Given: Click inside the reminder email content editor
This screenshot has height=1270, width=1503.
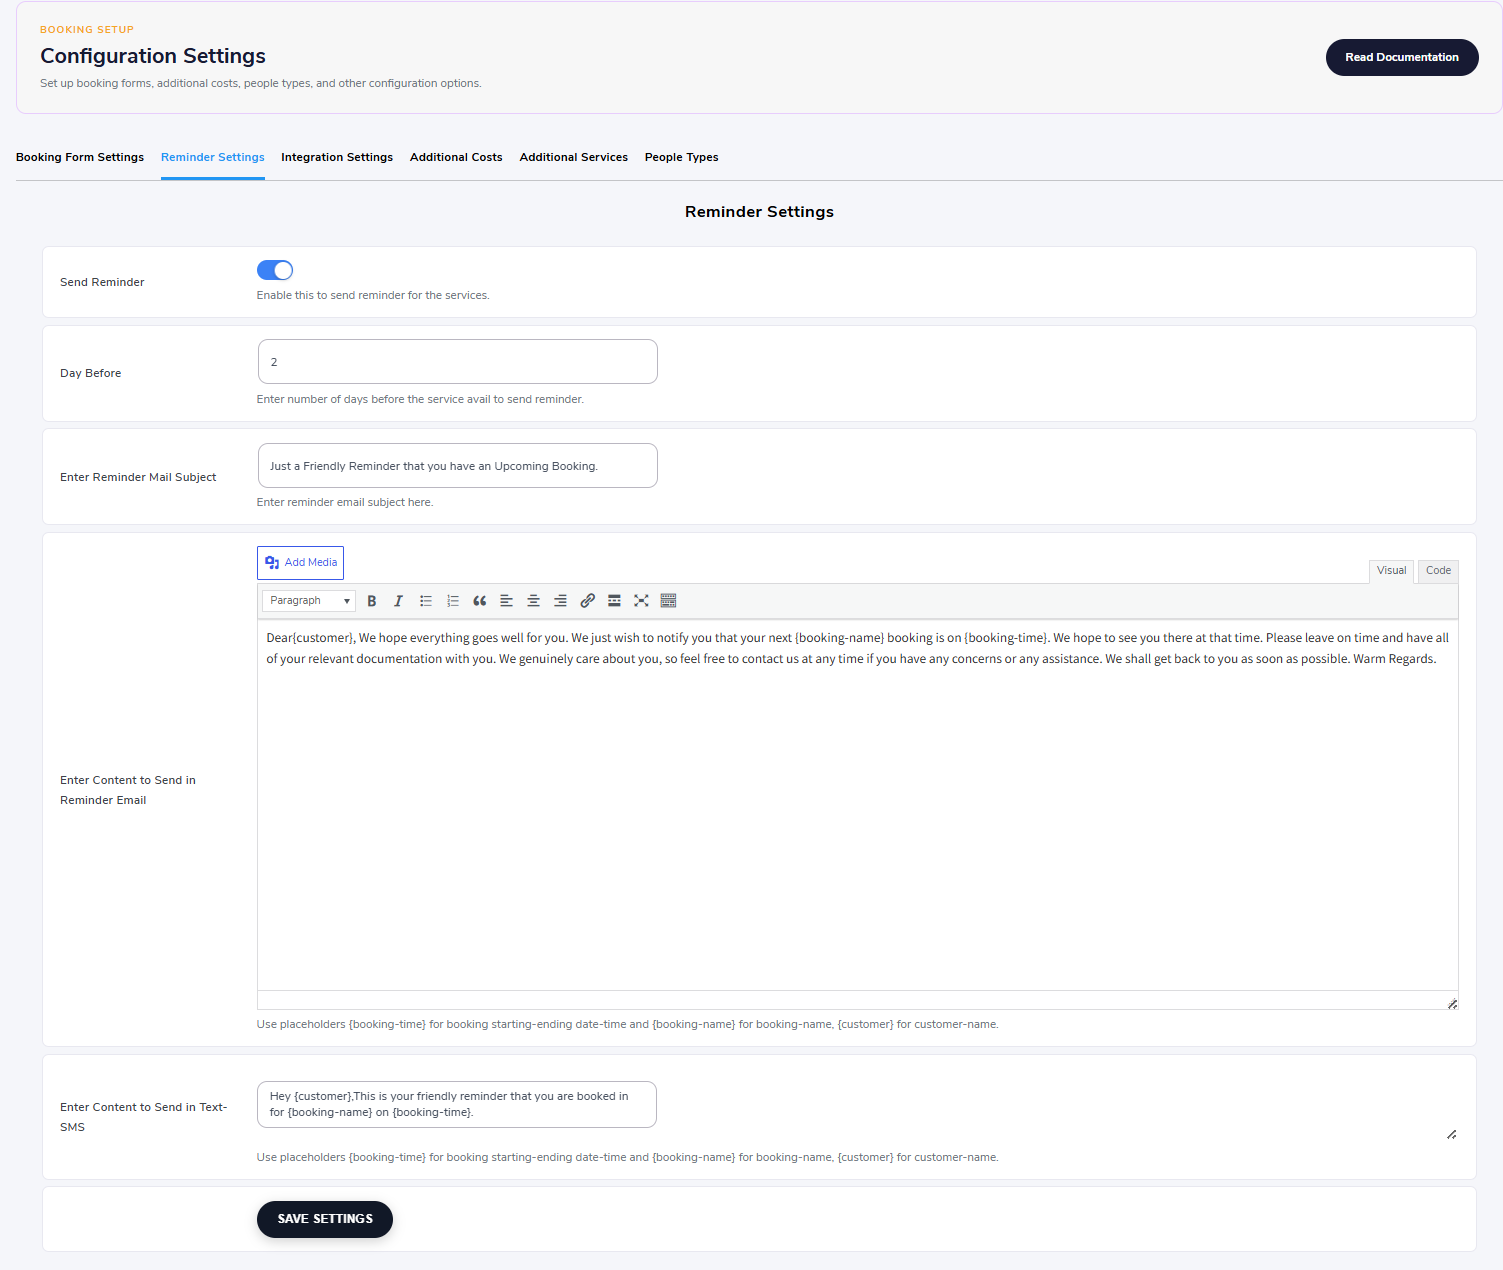Looking at the screenshot, I should [x=858, y=805].
